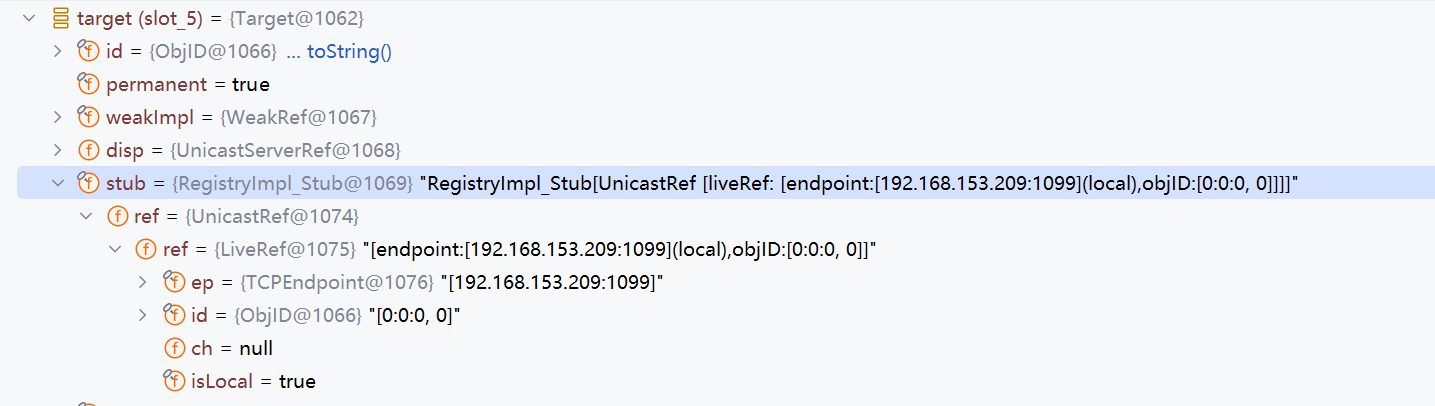The width and height of the screenshot is (1435, 406).
Task: Click field icon beside ch = null
Action: coord(174,348)
